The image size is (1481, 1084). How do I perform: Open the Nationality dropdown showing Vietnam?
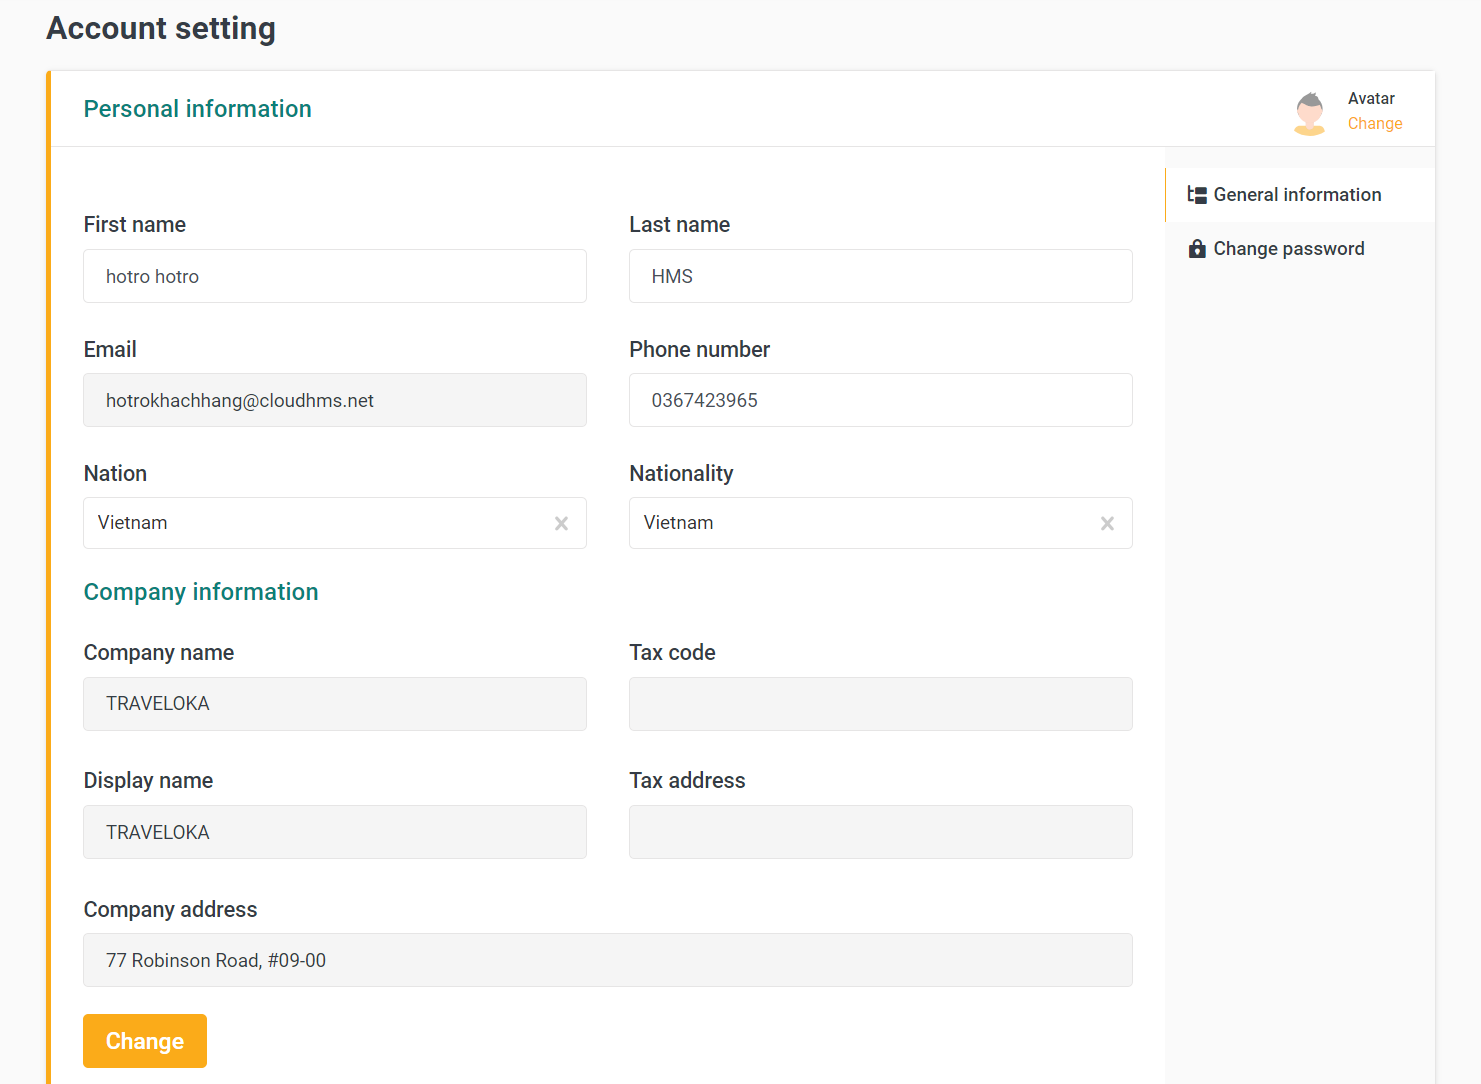click(860, 523)
